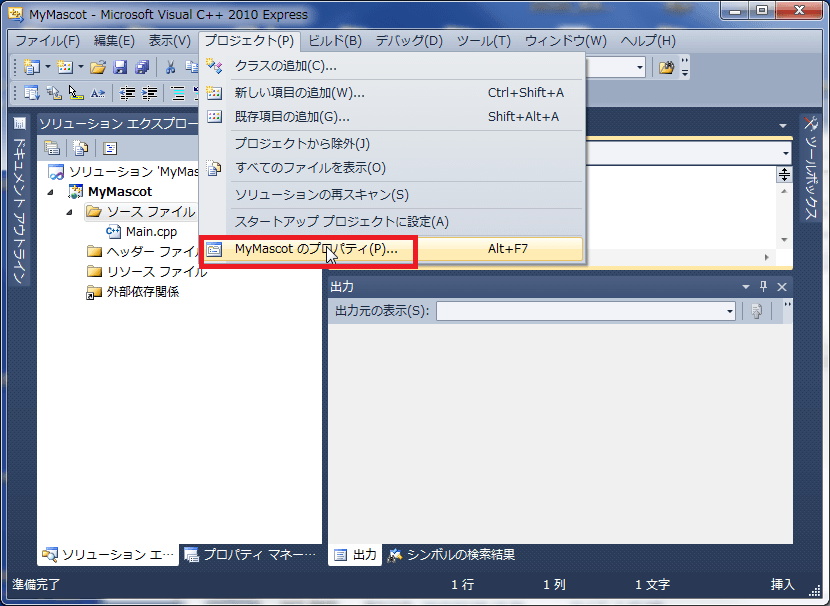
Task: Choose スタートアップ プロジェクトに設定(A) menu item
Action: click(x=391, y=222)
